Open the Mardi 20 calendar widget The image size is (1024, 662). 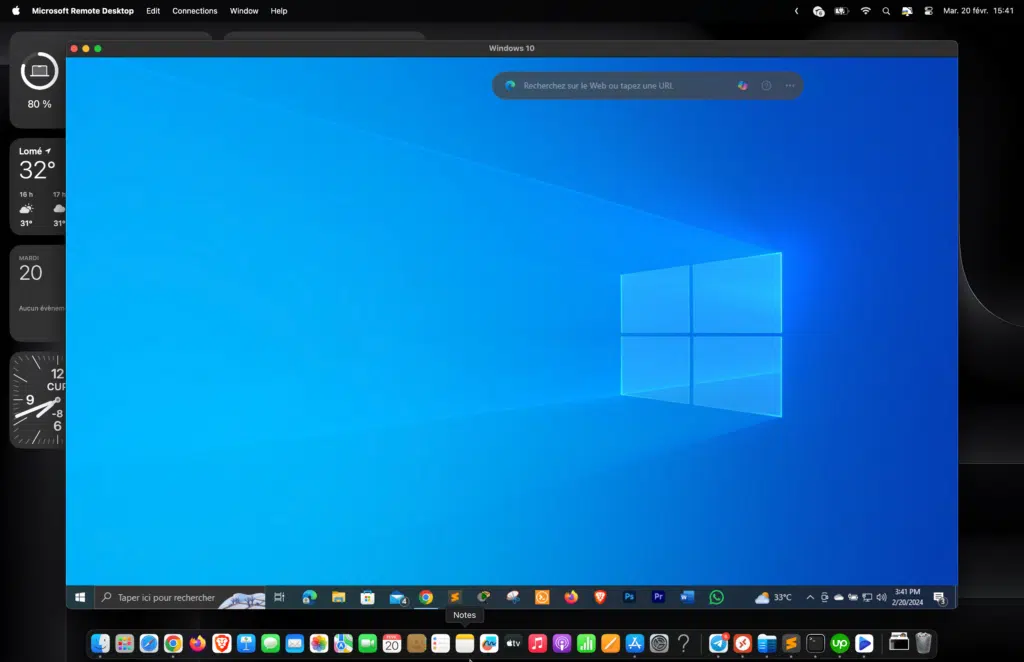(38, 293)
